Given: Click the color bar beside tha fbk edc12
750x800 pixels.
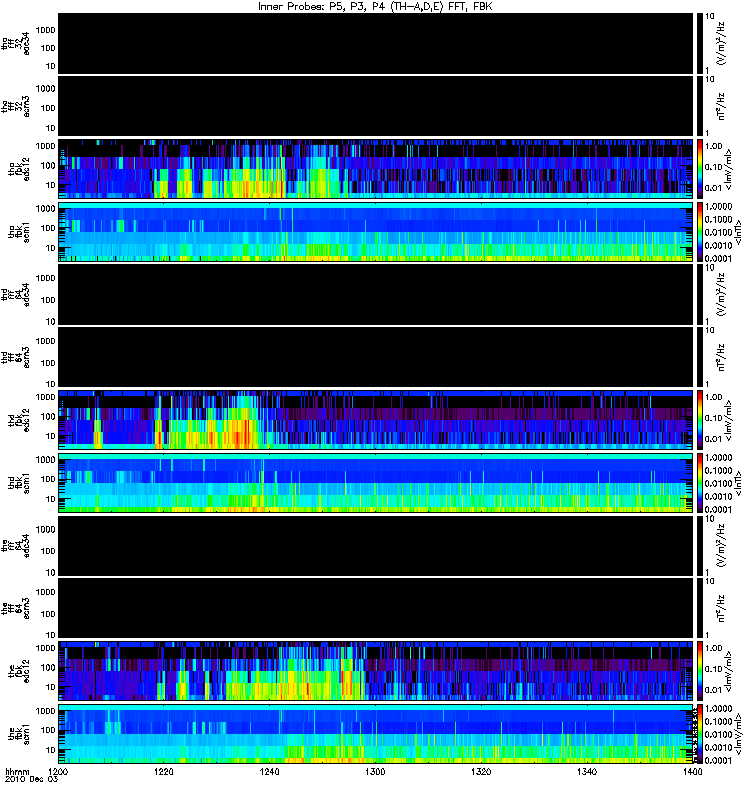Looking at the screenshot, I should (700, 169).
